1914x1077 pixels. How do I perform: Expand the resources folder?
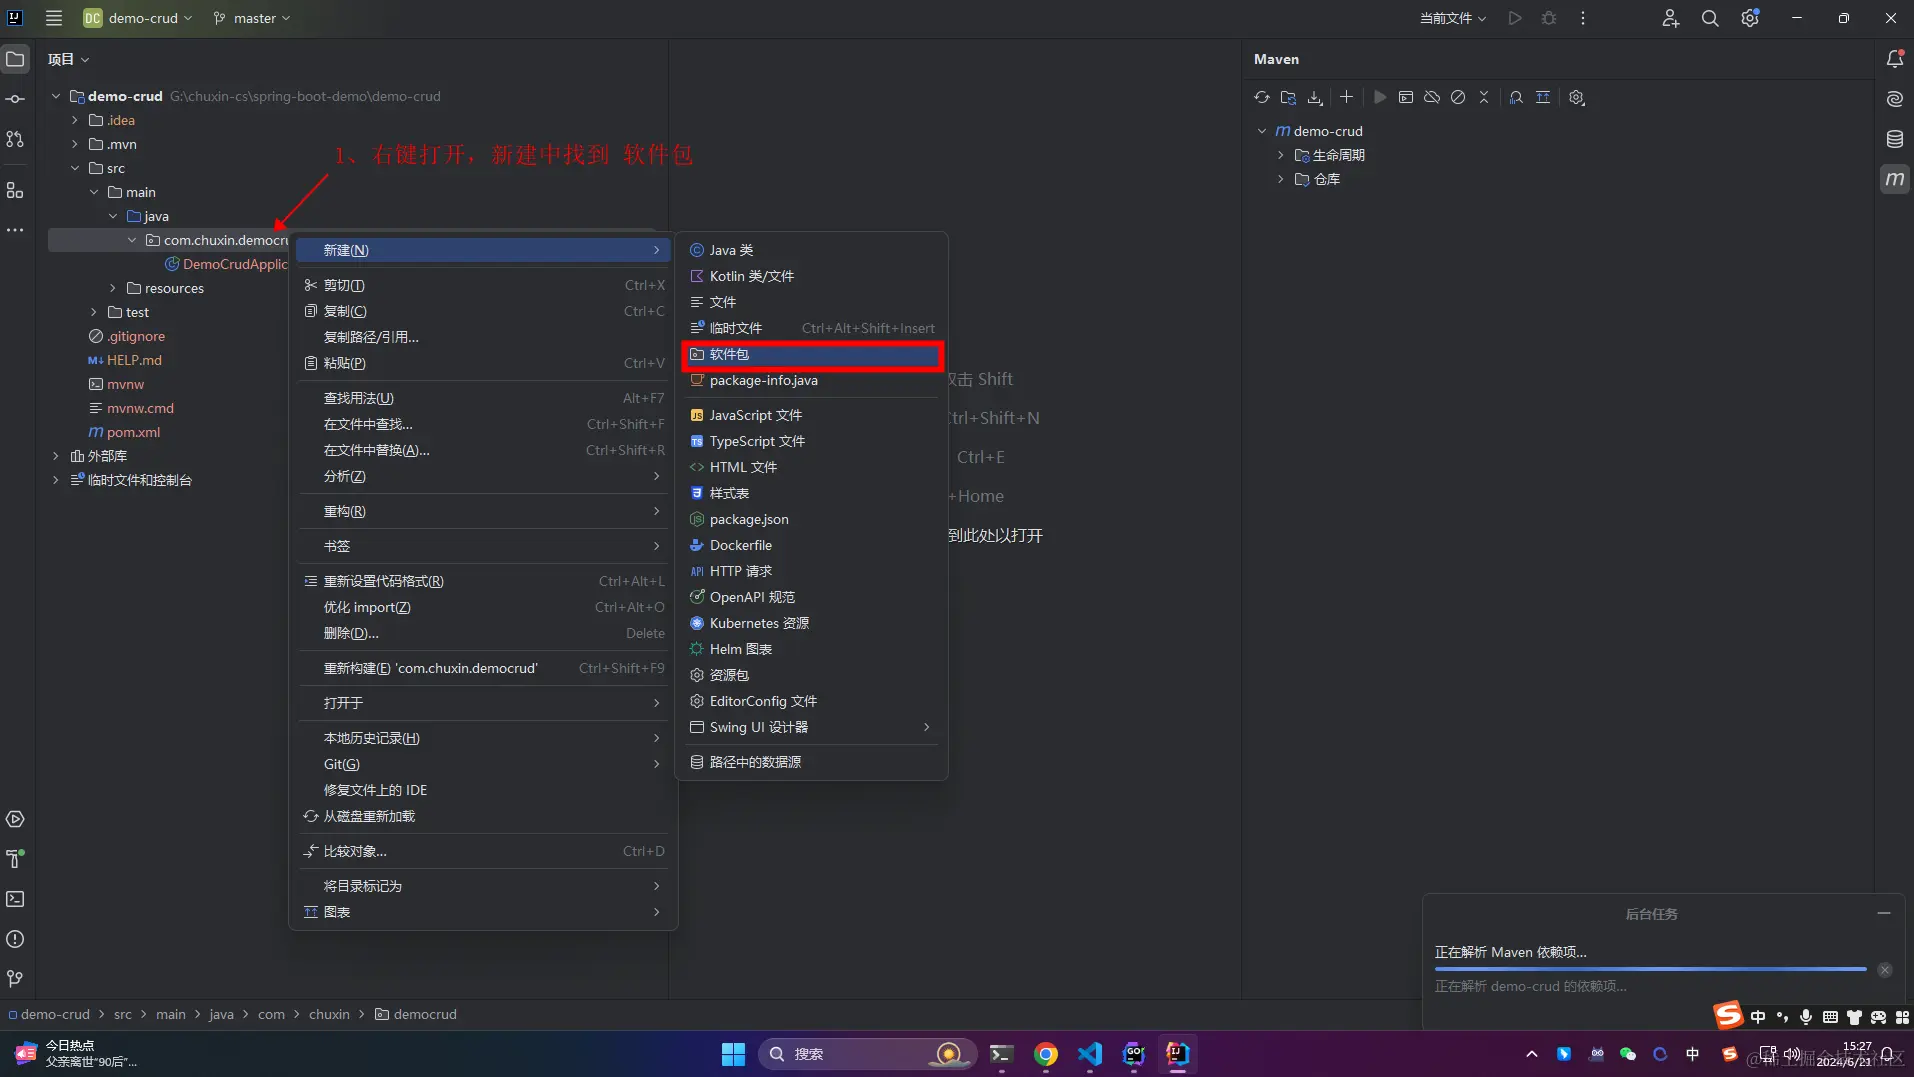pos(113,288)
